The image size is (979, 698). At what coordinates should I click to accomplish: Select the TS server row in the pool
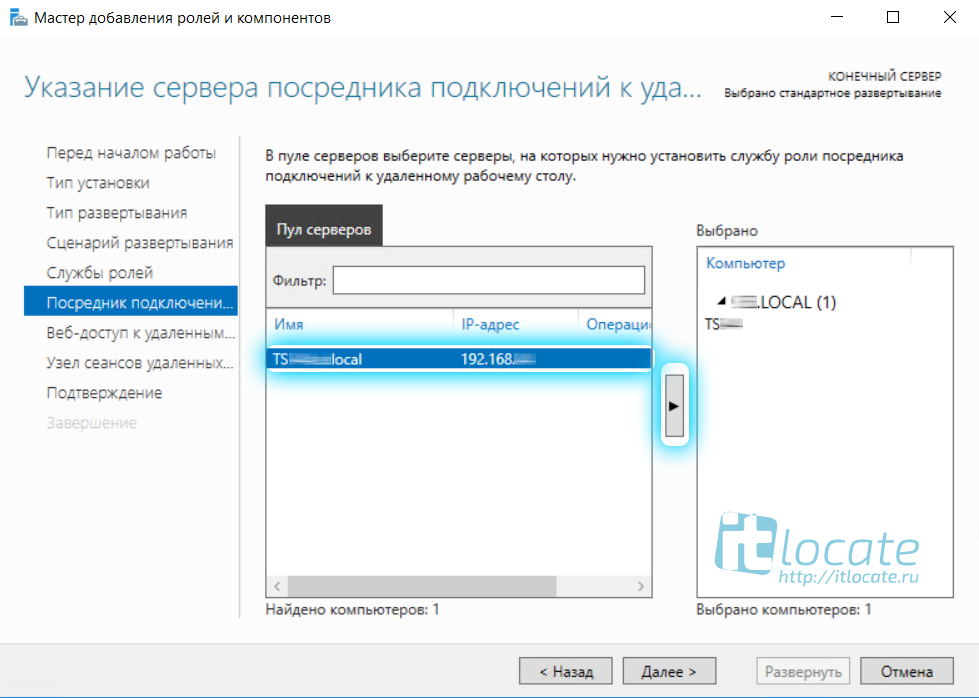click(459, 359)
